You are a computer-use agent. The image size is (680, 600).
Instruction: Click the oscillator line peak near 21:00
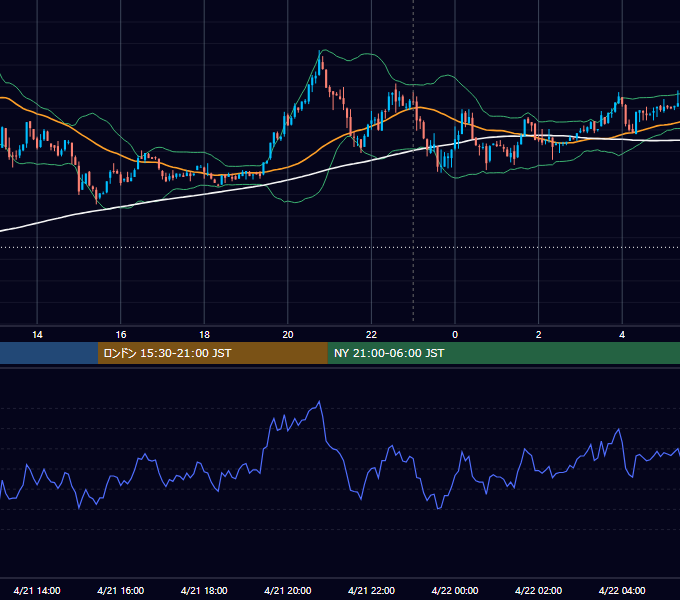[320, 402]
